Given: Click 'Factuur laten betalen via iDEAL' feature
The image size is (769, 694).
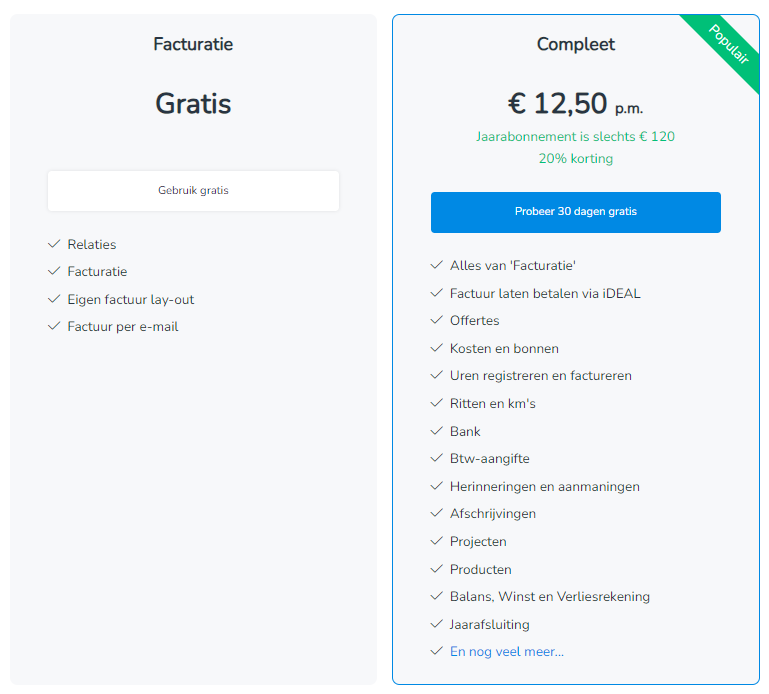Looking at the screenshot, I should point(545,294).
